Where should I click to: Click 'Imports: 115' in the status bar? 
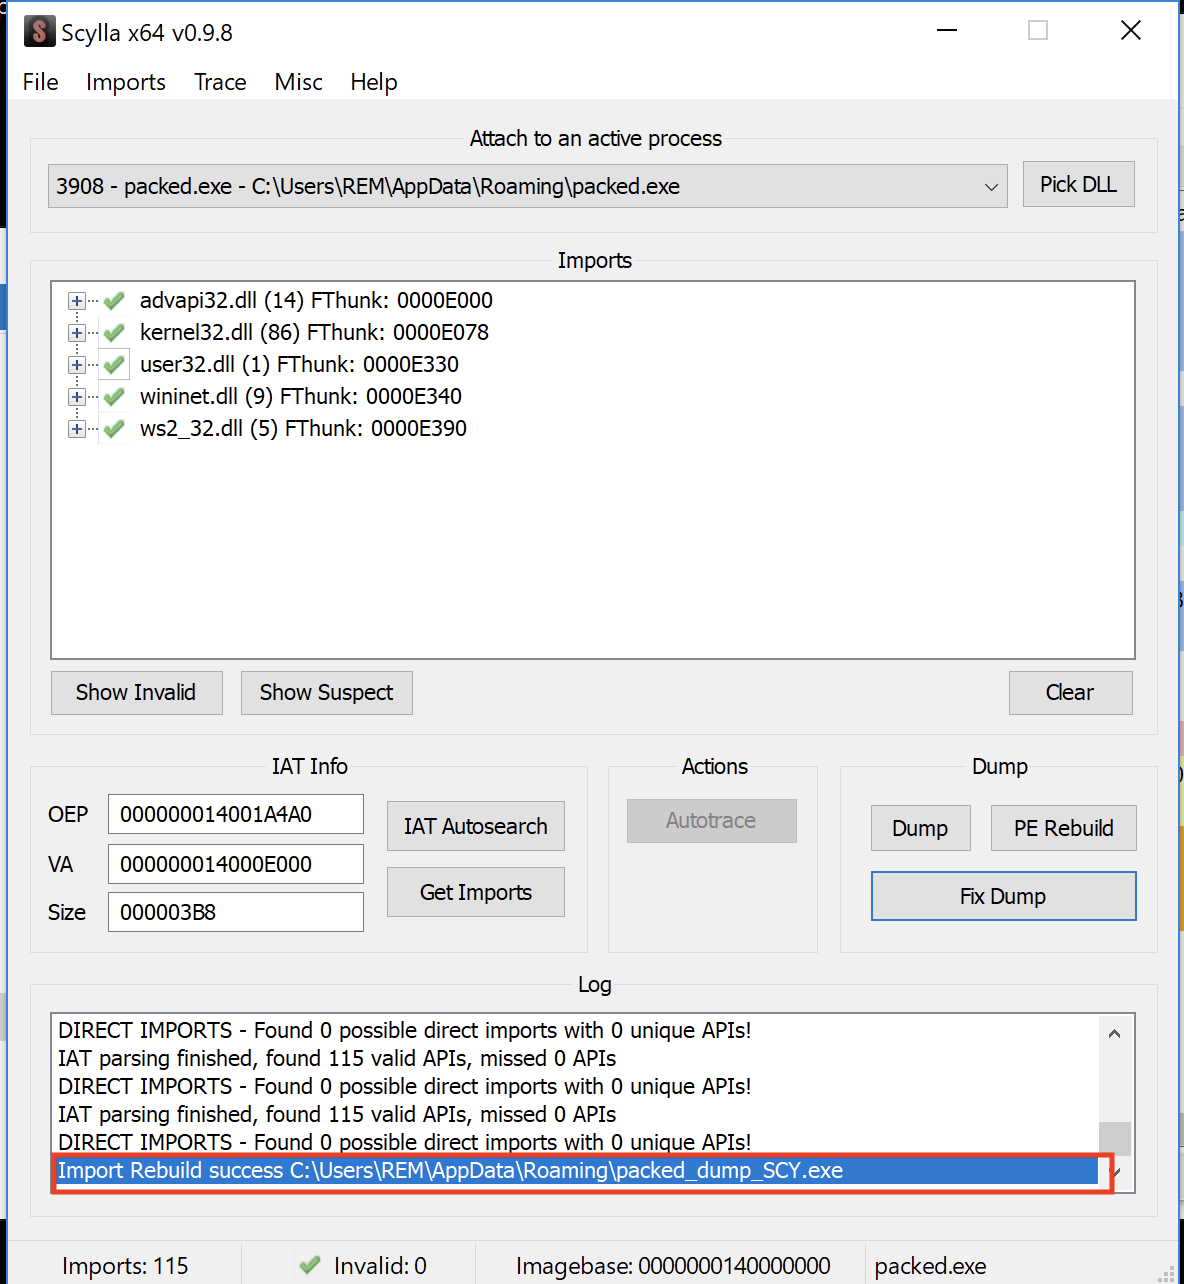[125, 1266]
